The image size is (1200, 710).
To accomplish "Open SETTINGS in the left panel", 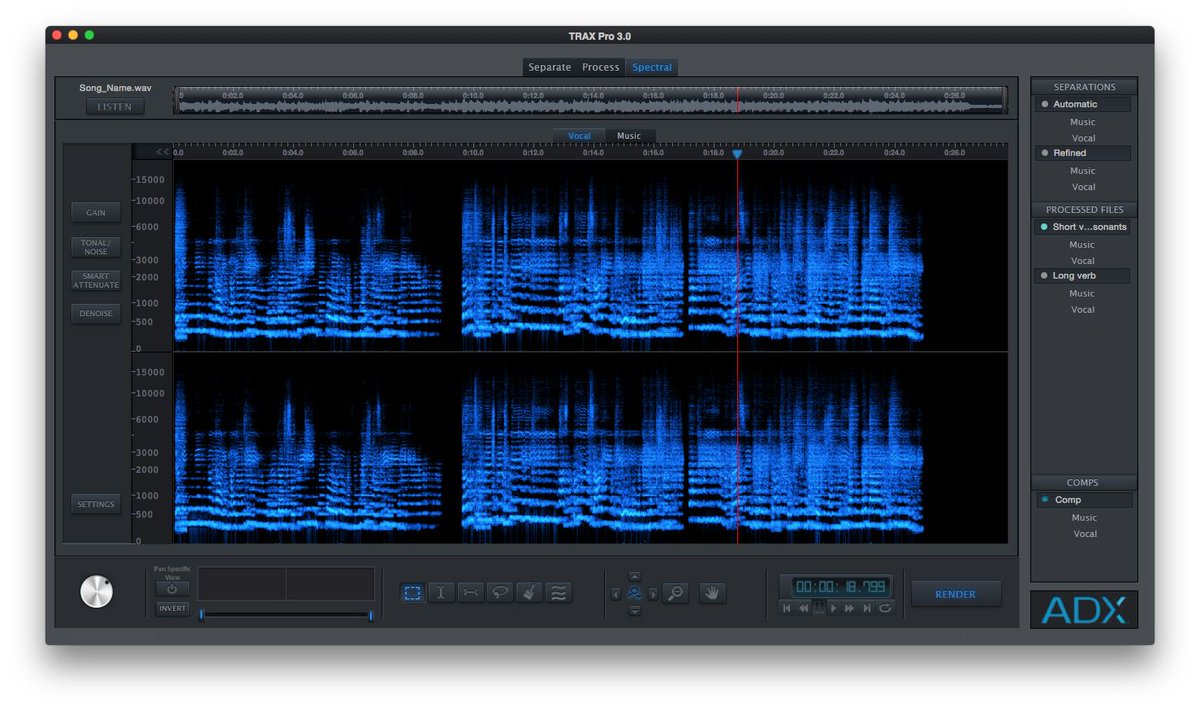I will (96, 504).
